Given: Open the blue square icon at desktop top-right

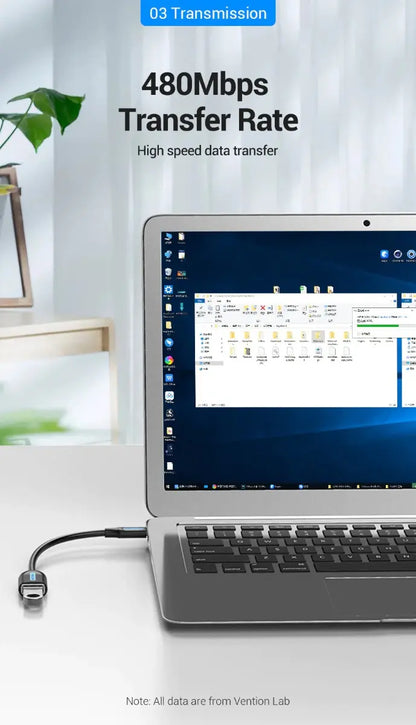Looking at the screenshot, I should 384,254.
